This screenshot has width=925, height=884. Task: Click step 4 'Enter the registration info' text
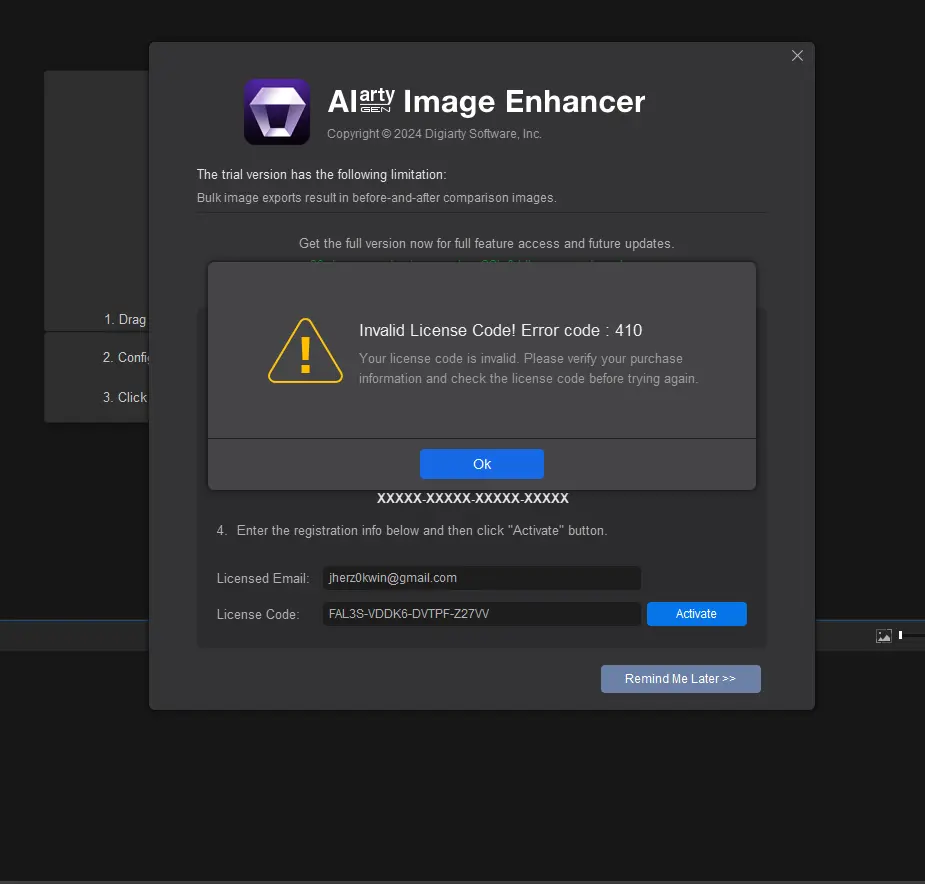tap(422, 531)
